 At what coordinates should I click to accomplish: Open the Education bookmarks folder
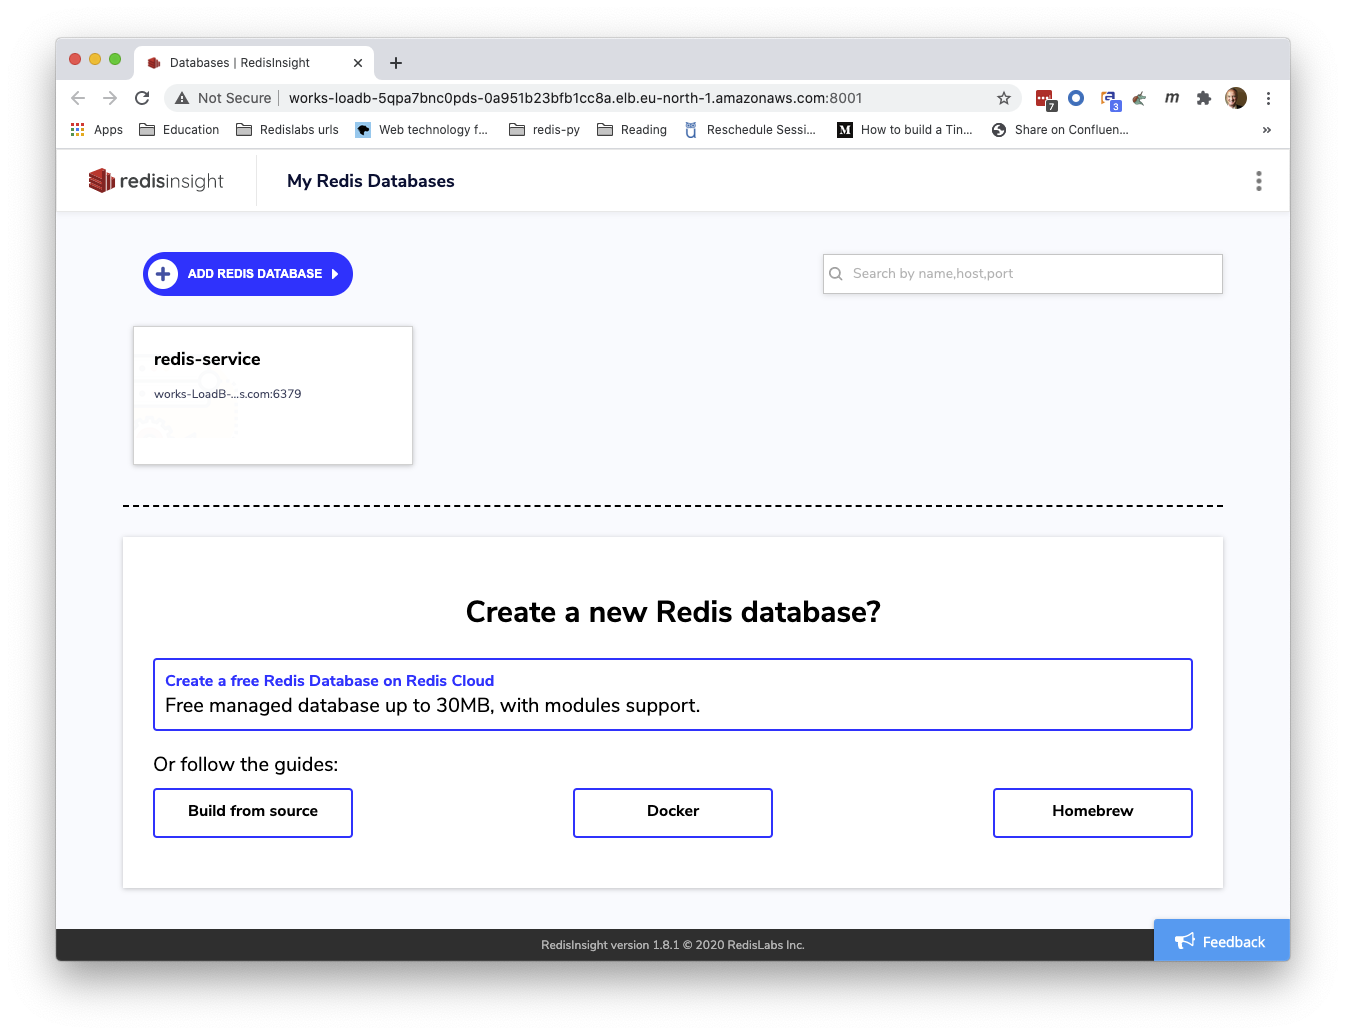point(179,130)
